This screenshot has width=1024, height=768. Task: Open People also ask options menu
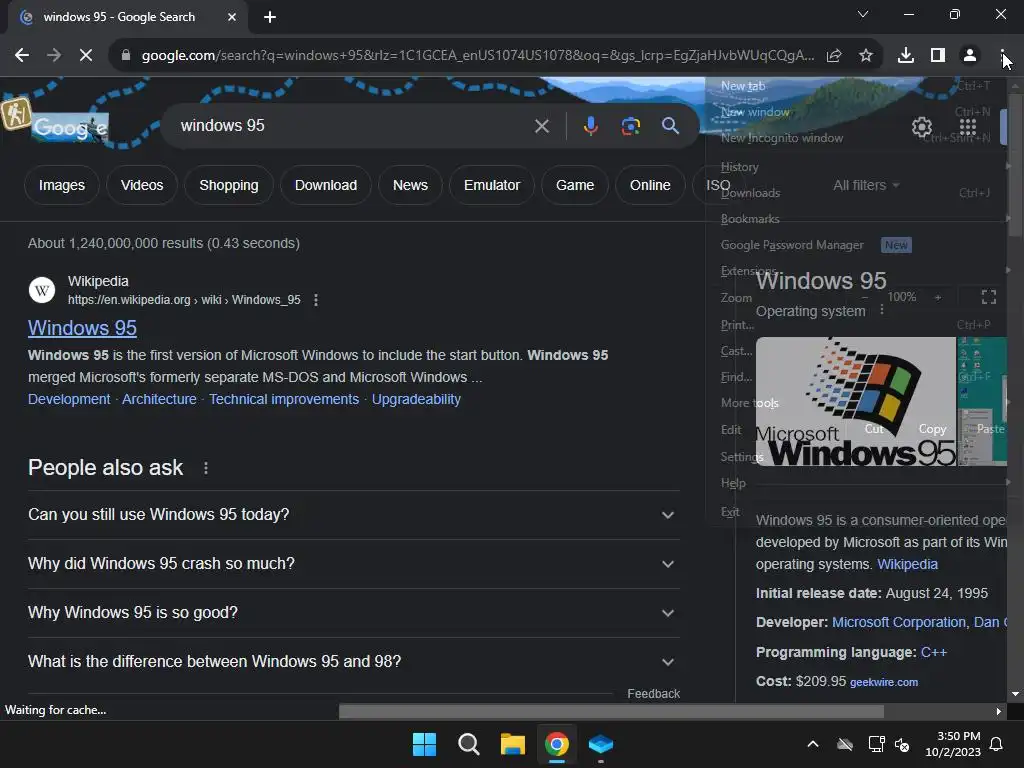206,468
